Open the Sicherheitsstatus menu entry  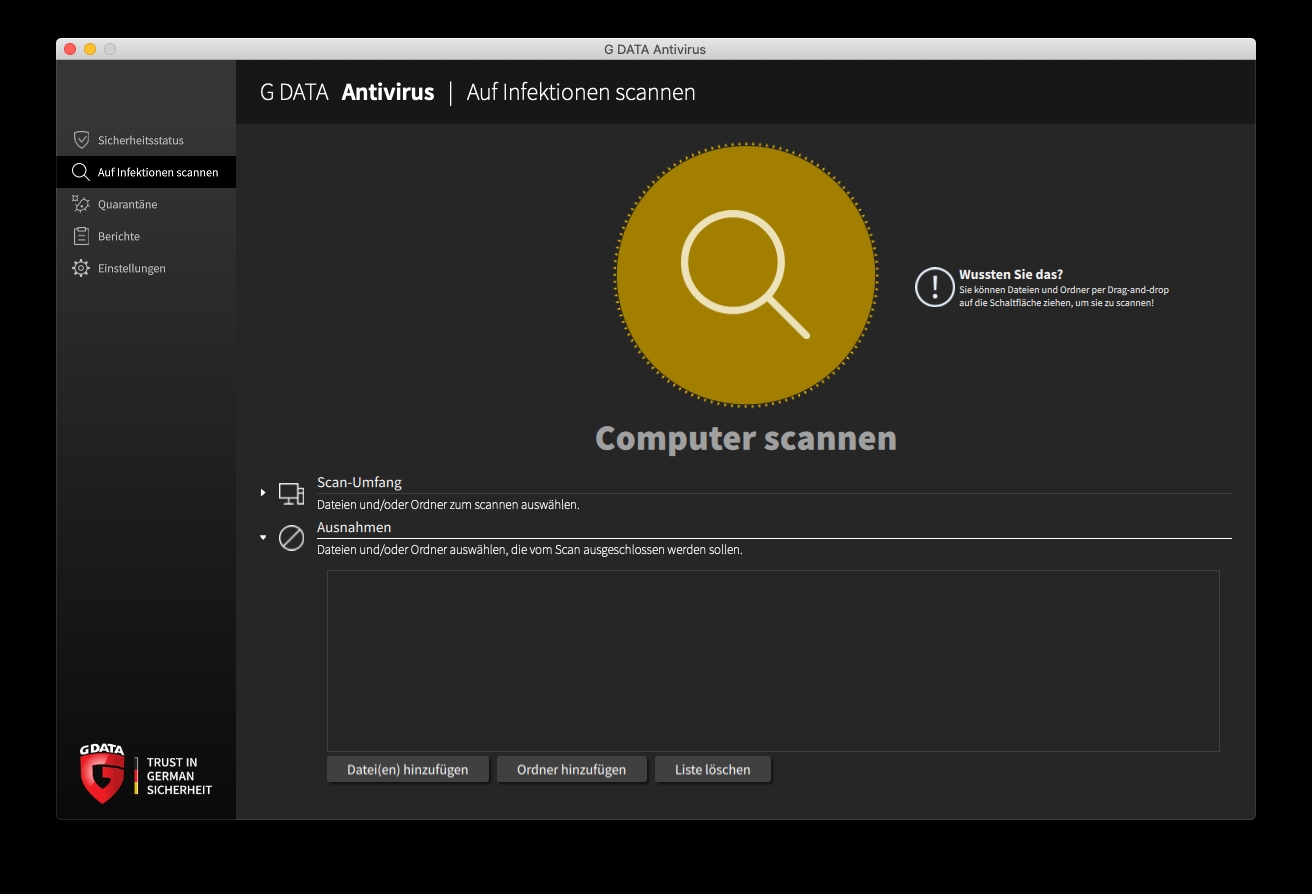pos(146,140)
